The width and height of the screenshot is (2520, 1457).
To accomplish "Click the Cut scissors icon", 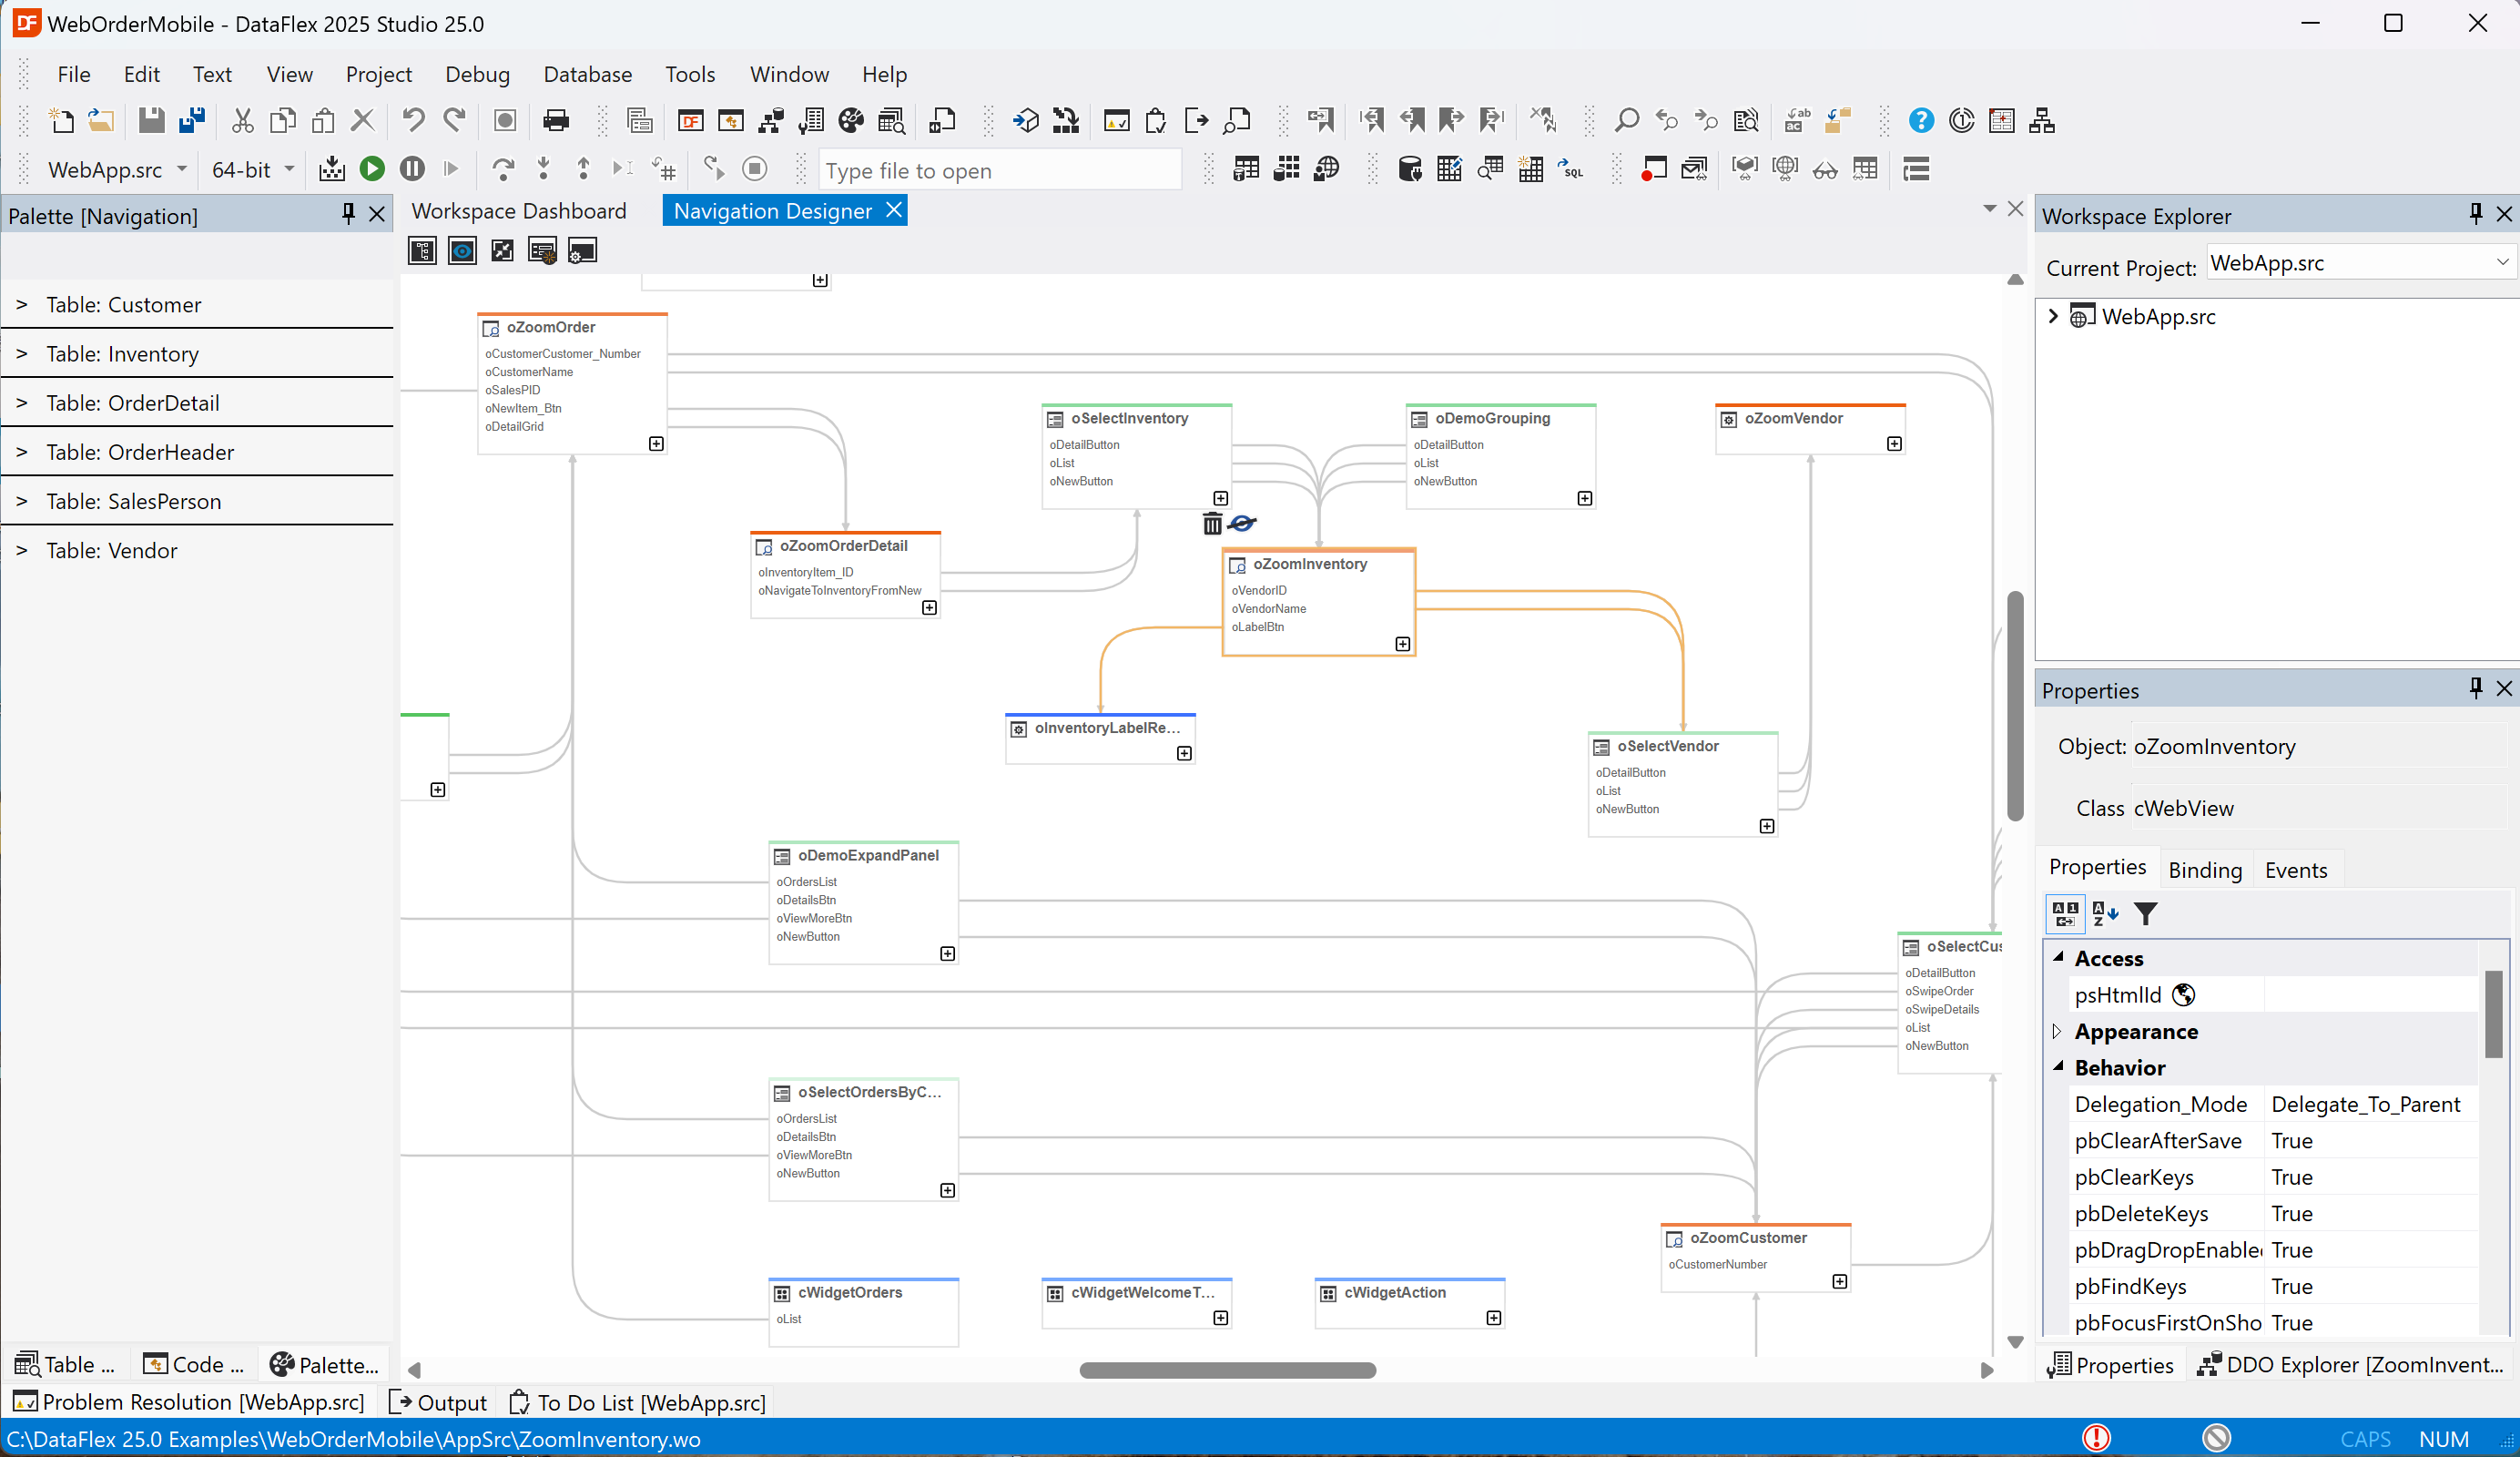I will (x=242, y=121).
